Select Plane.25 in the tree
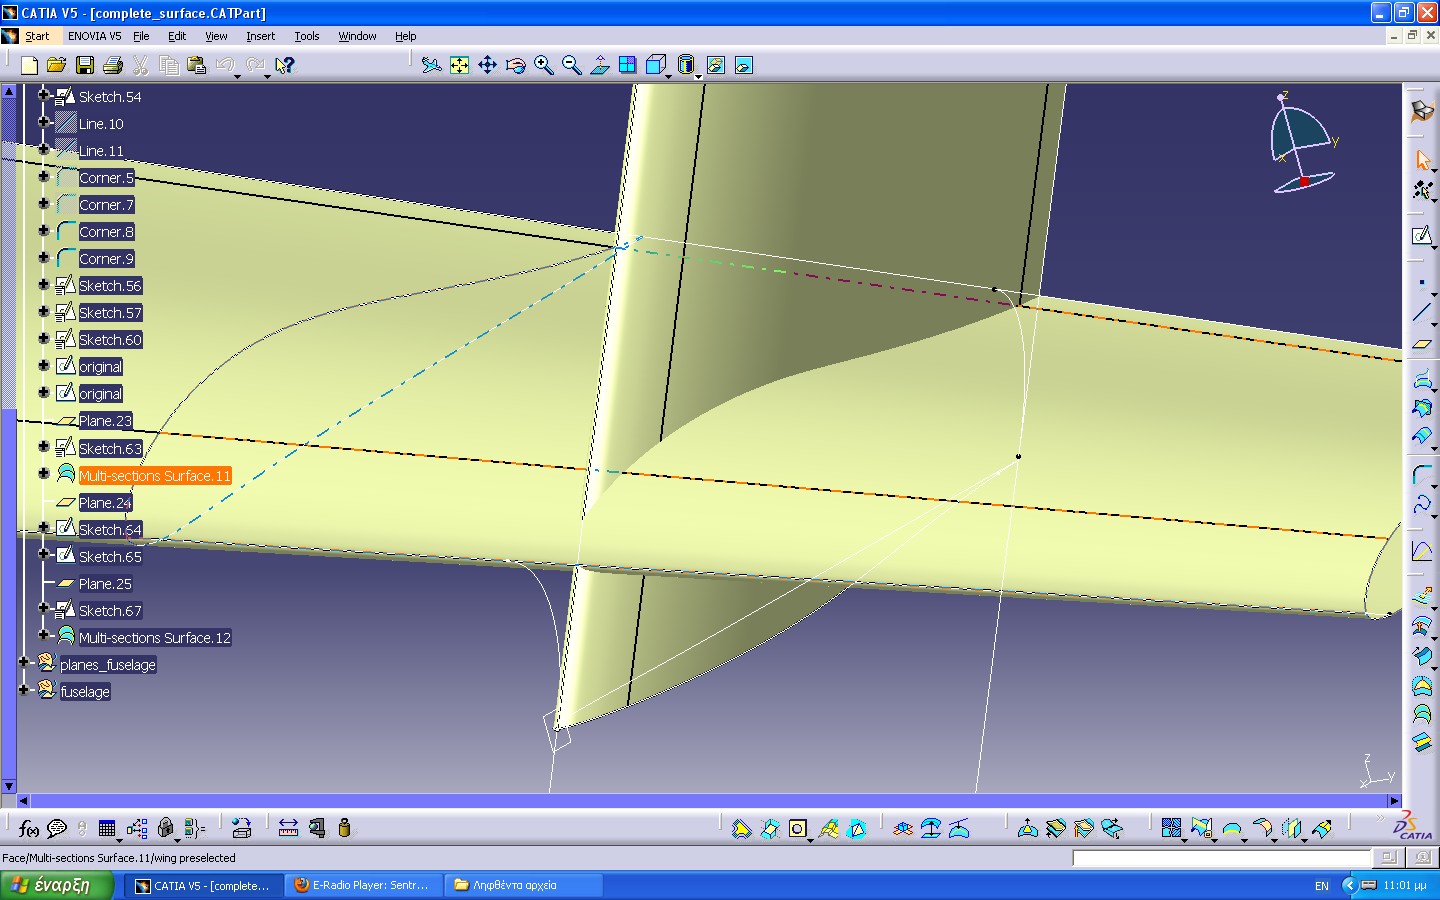The height and width of the screenshot is (900, 1440). coord(105,584)
